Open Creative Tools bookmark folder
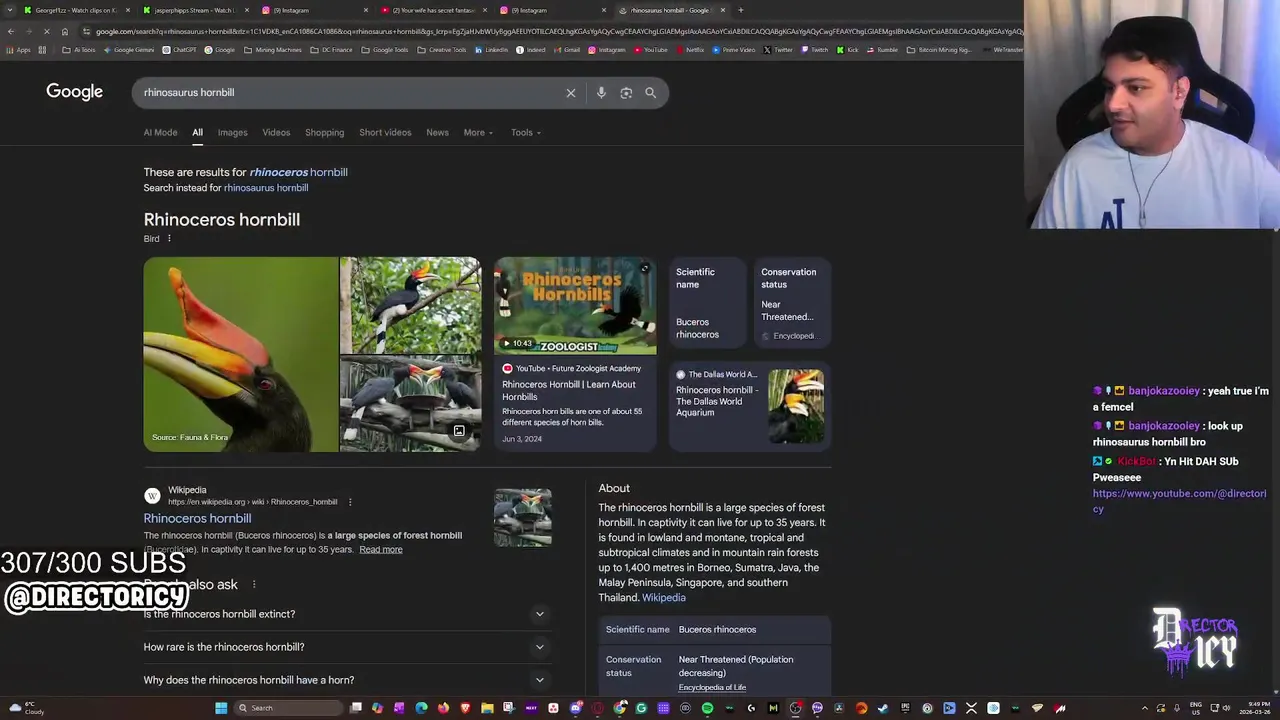The height and width of the screenshot is (720, 1280). (442, 50)
